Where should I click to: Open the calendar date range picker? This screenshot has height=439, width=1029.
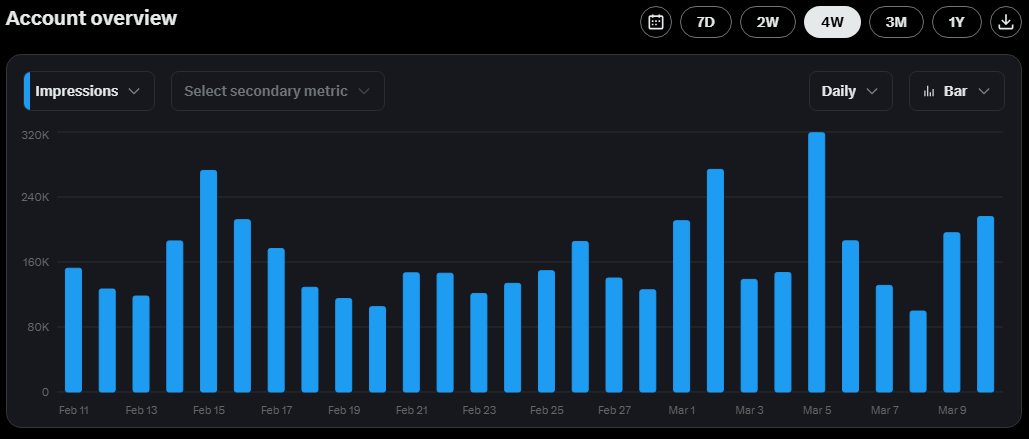(656, 22)
